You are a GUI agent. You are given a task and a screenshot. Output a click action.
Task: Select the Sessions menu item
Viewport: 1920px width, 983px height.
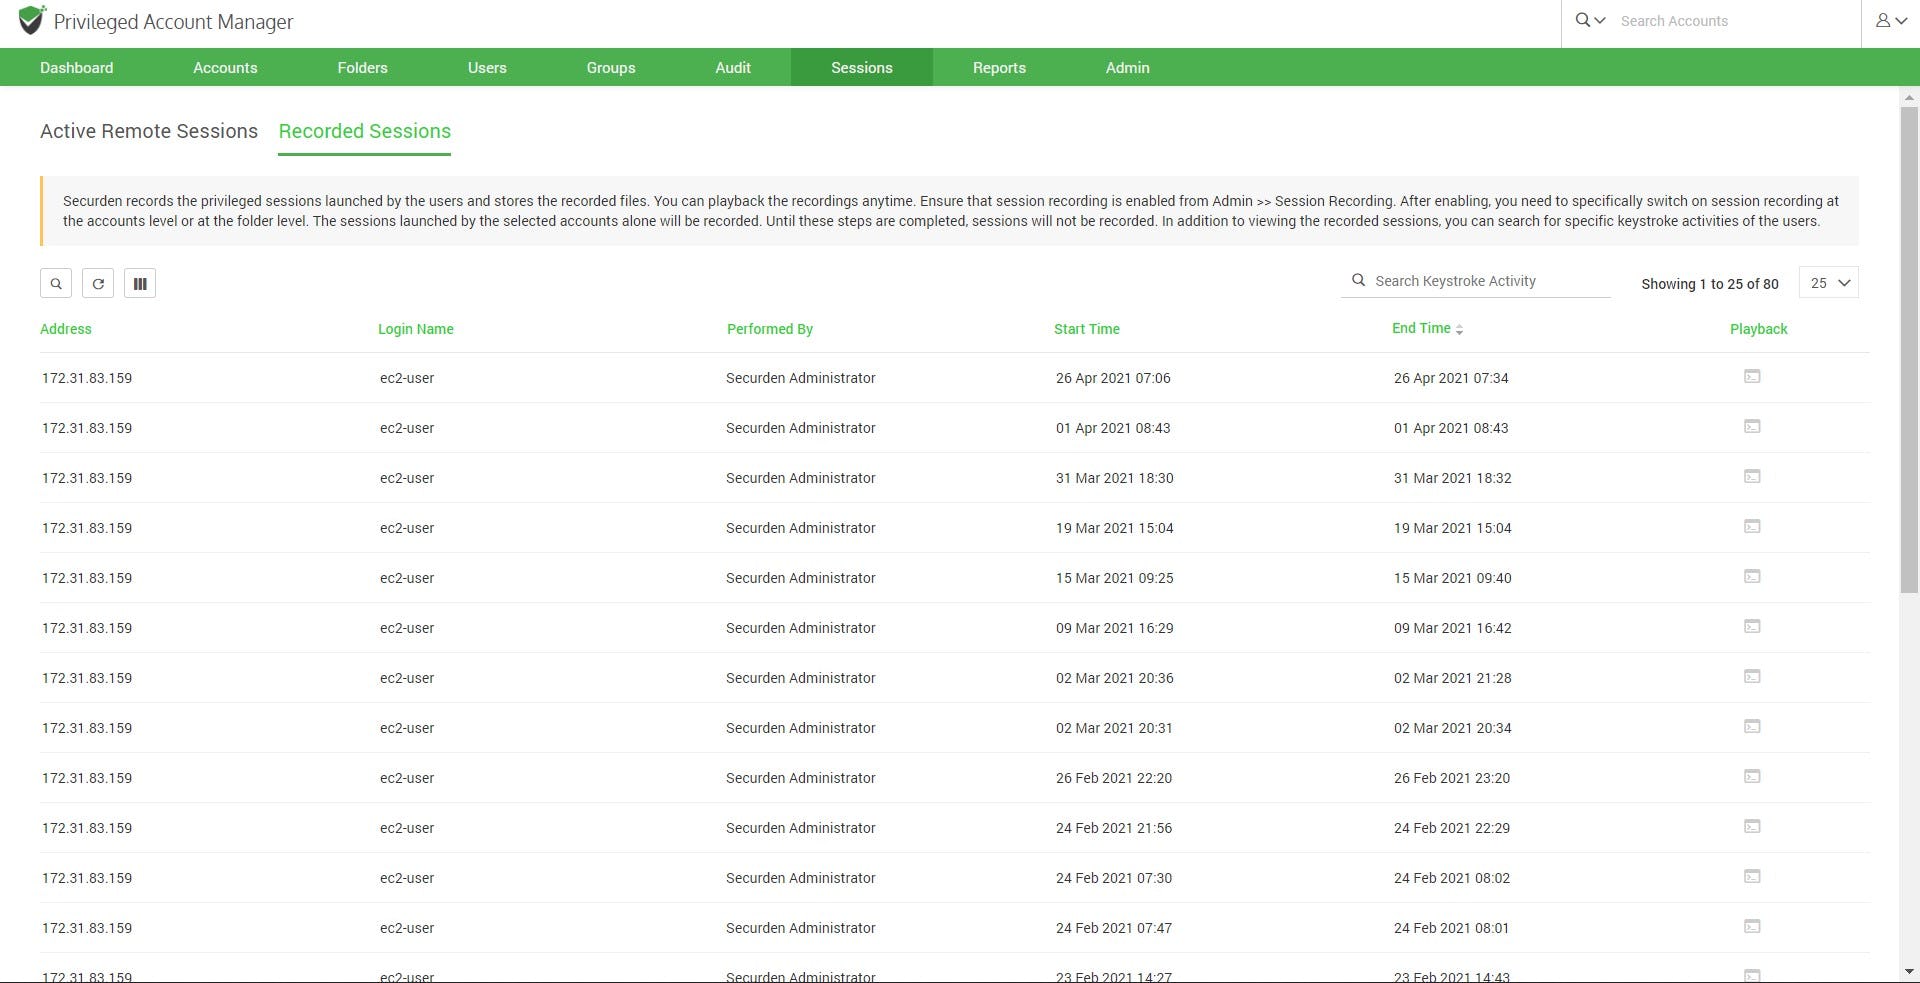(862, 68)
